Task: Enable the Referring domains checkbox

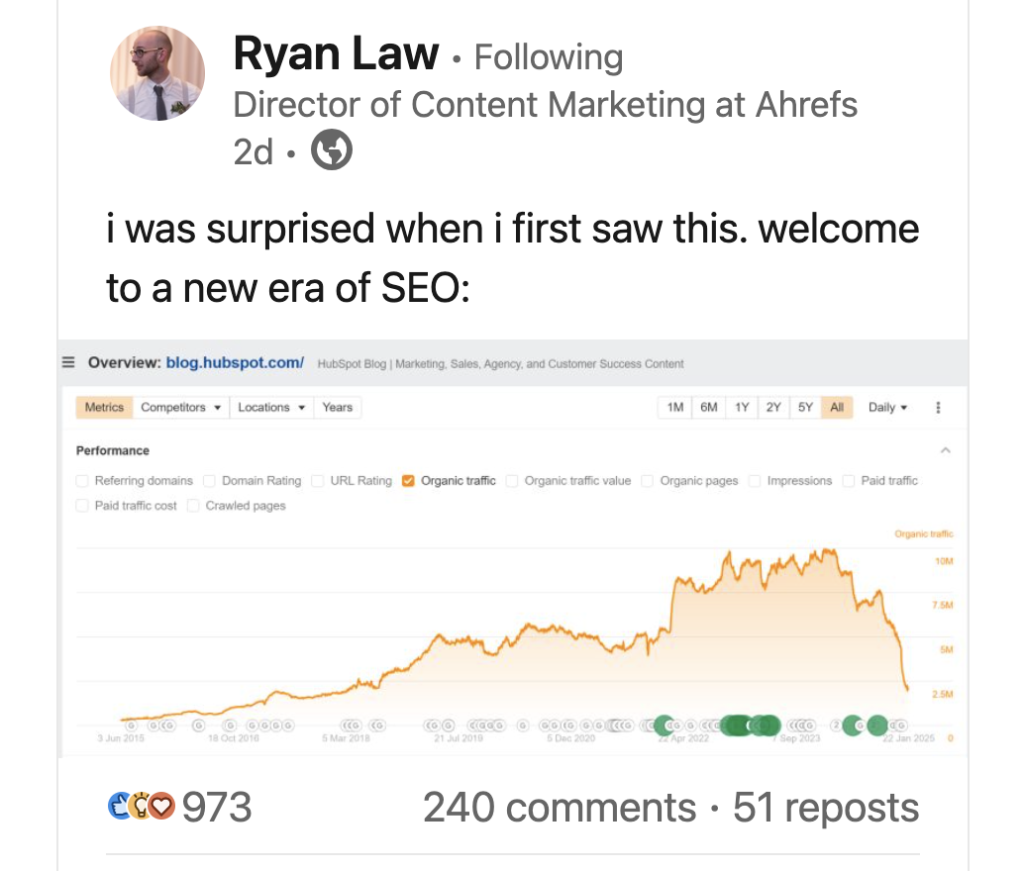Action: [83, 481]
